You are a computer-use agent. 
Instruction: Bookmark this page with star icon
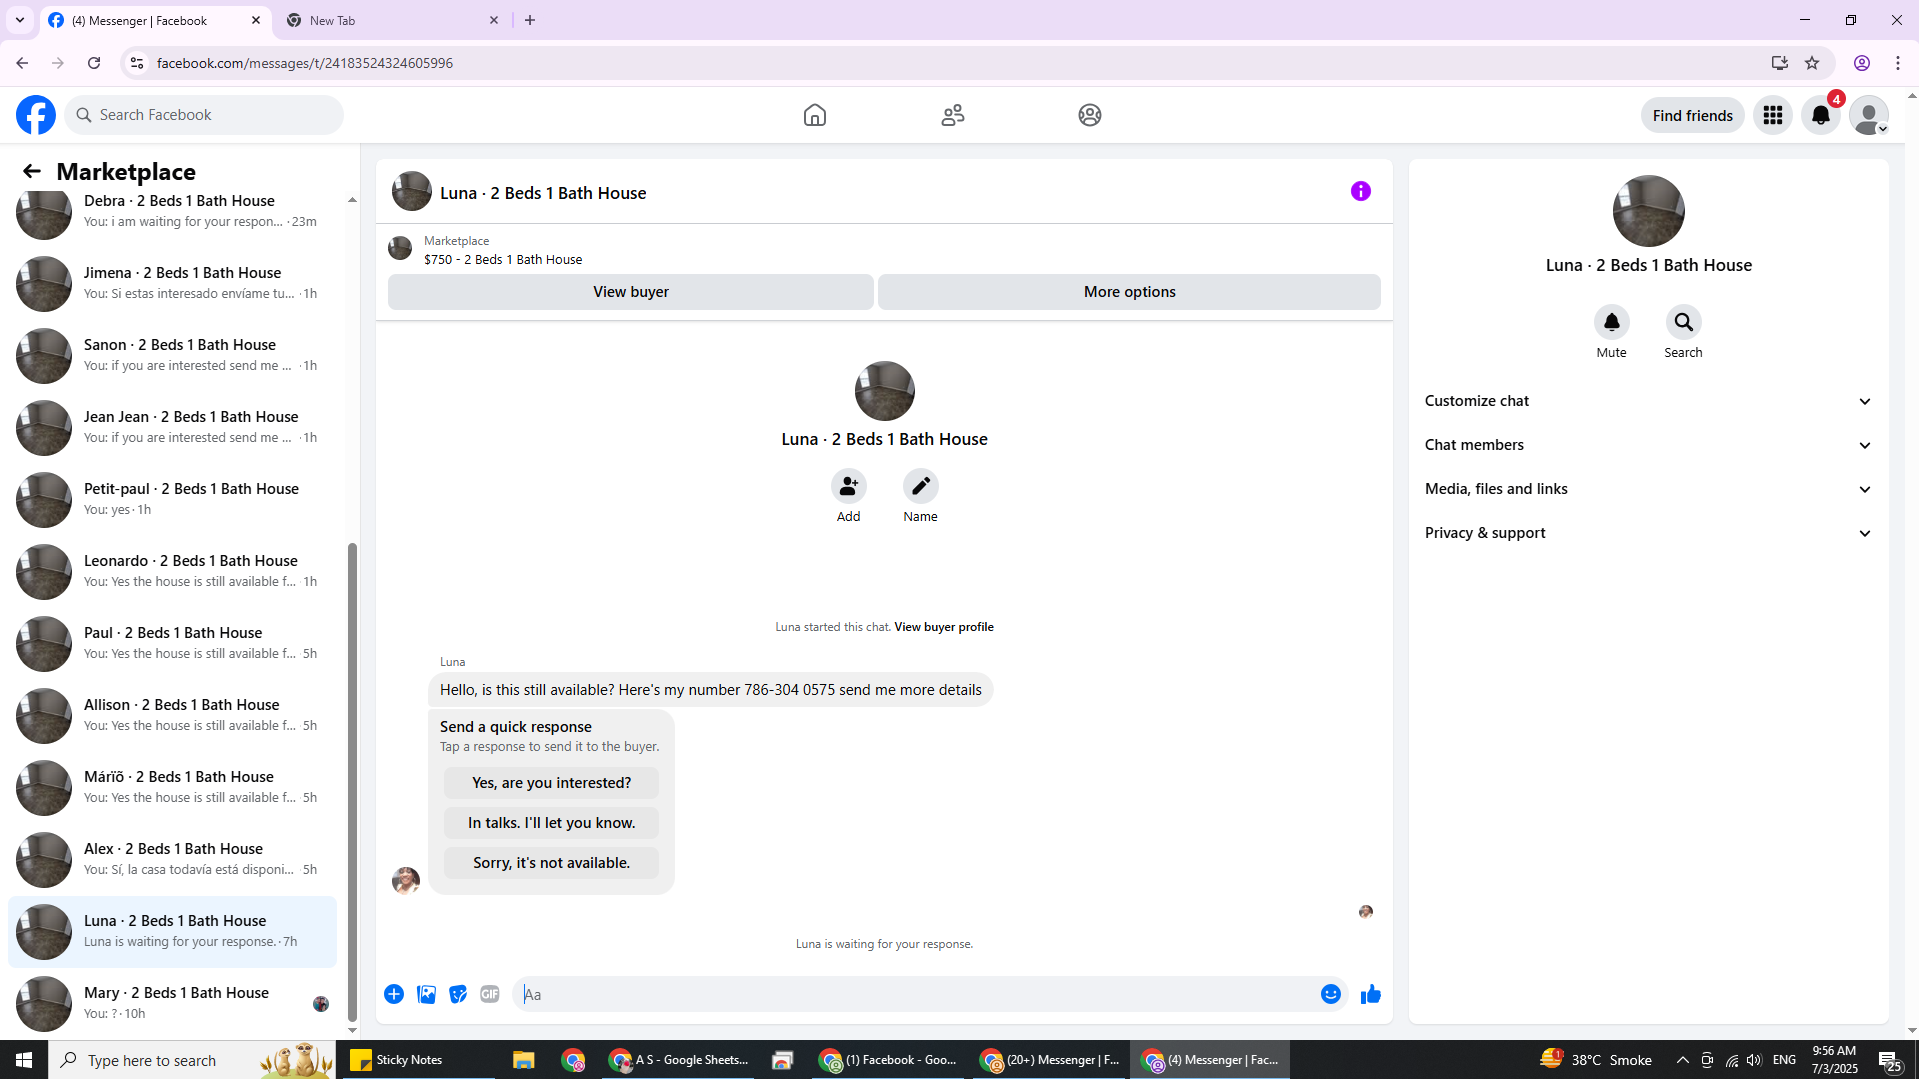1812,63
